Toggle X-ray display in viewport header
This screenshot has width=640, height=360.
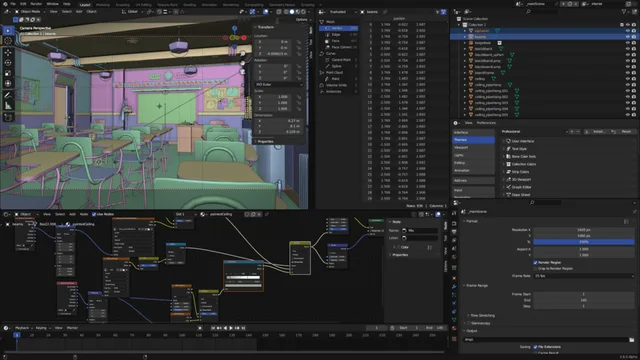click(279, 12)
